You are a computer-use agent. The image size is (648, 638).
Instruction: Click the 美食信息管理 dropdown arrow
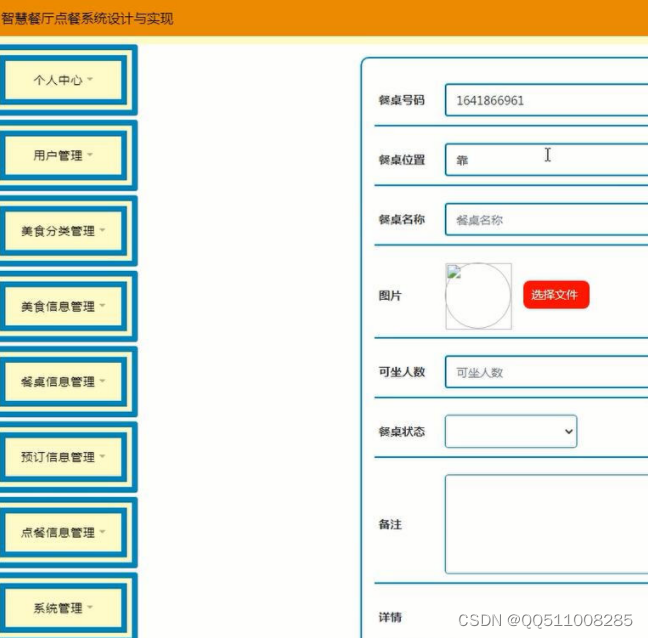click(x=102, y=305)
